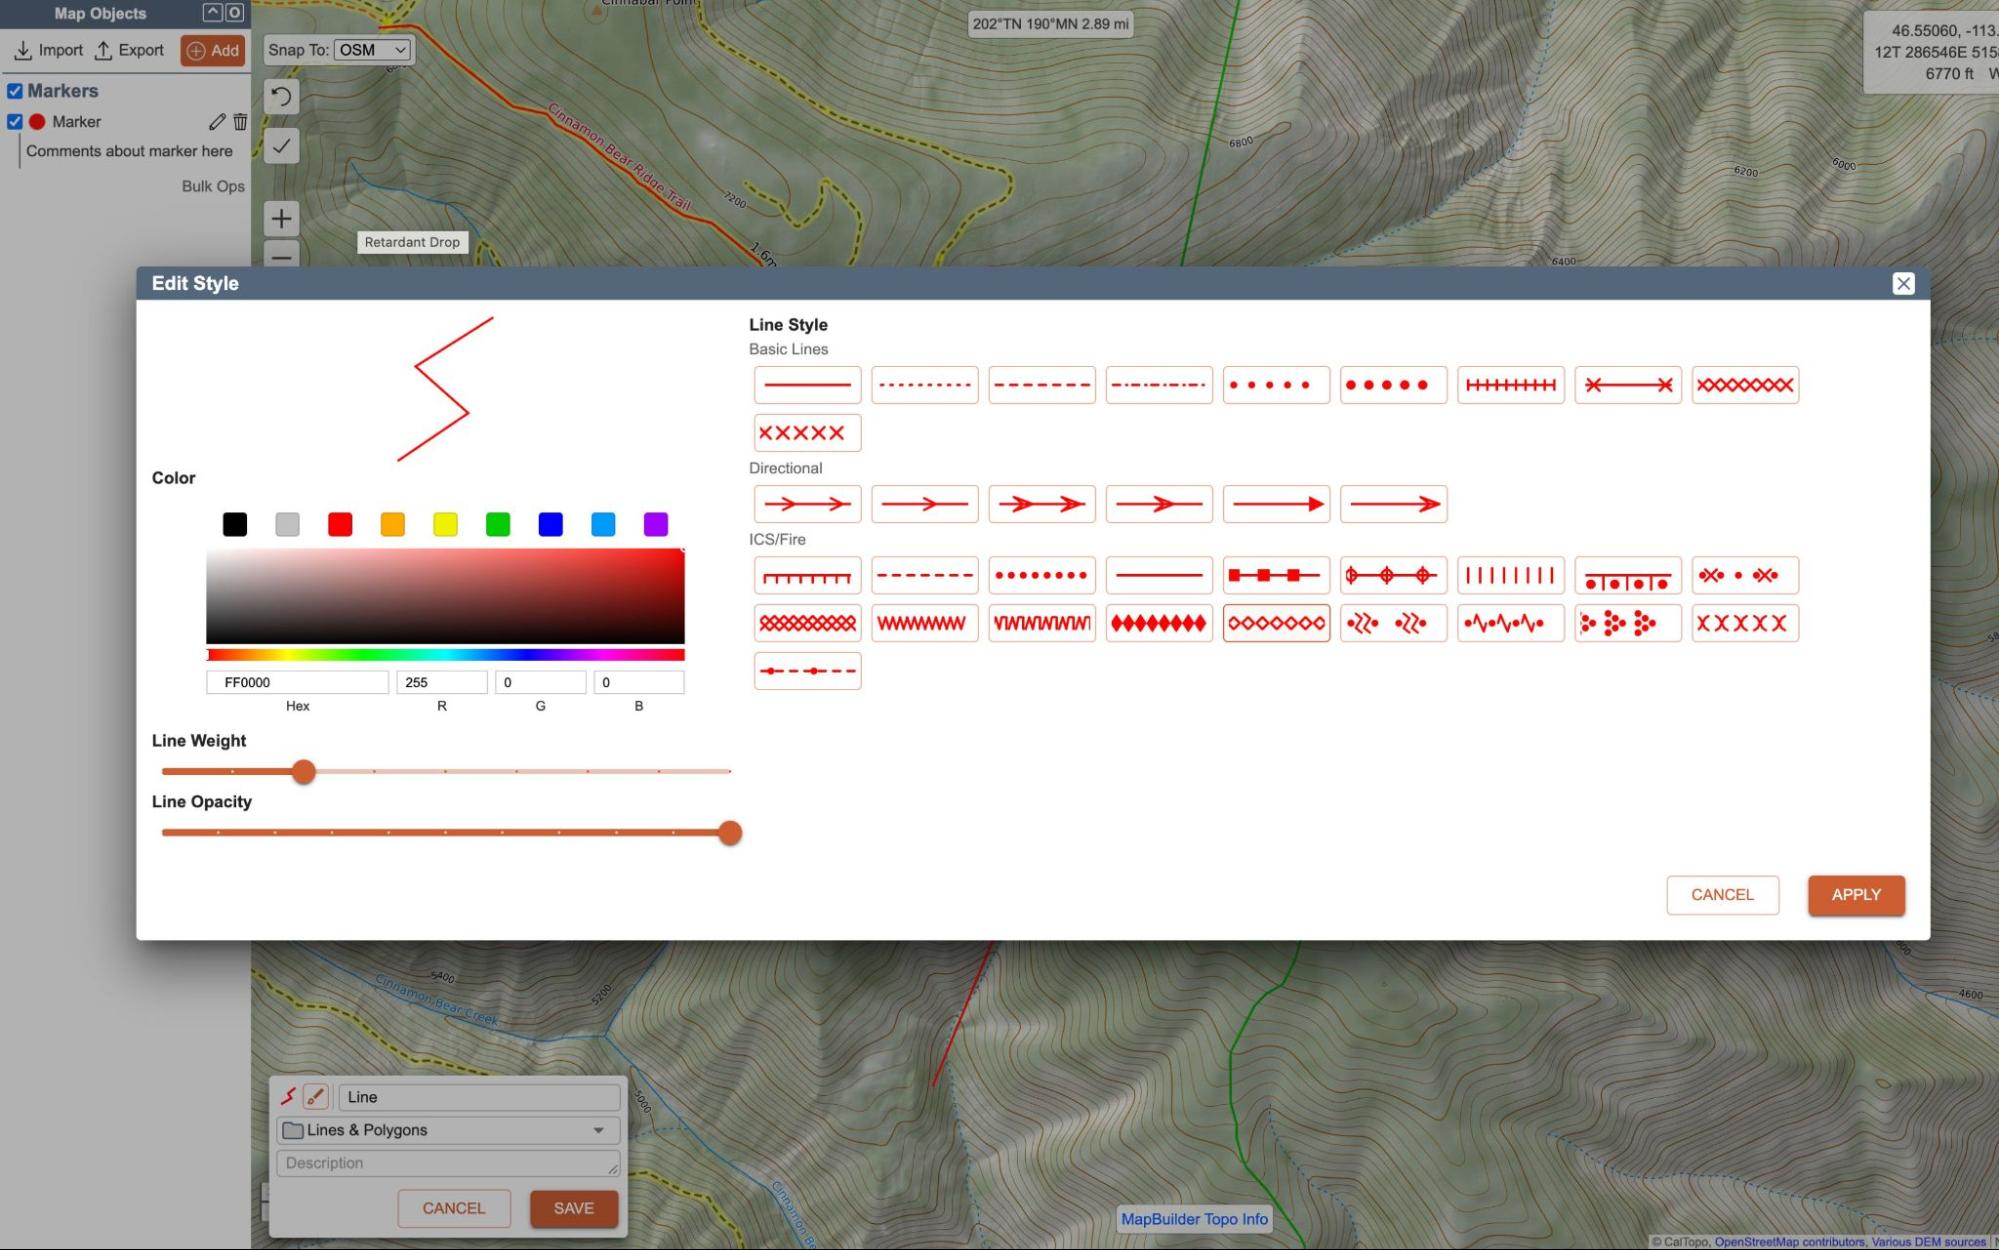
Task: Open the MapBuilder Topo Info link
Action: (x=1194, y=1219)
